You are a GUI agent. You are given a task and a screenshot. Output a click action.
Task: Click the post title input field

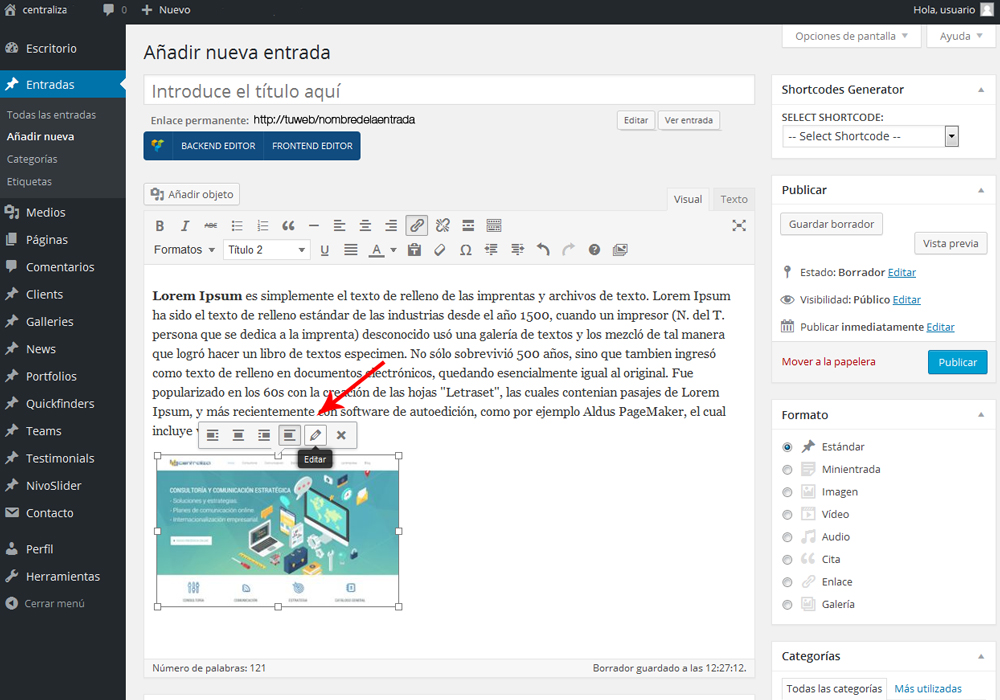pyautogui.click(x=448, y=91)
